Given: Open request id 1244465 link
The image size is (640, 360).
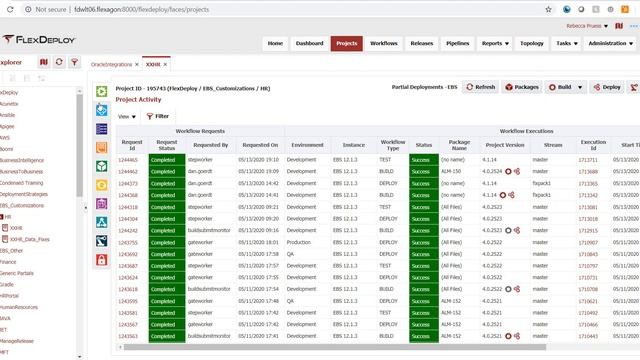Looking at the screenshot, I should coord(128,160).
